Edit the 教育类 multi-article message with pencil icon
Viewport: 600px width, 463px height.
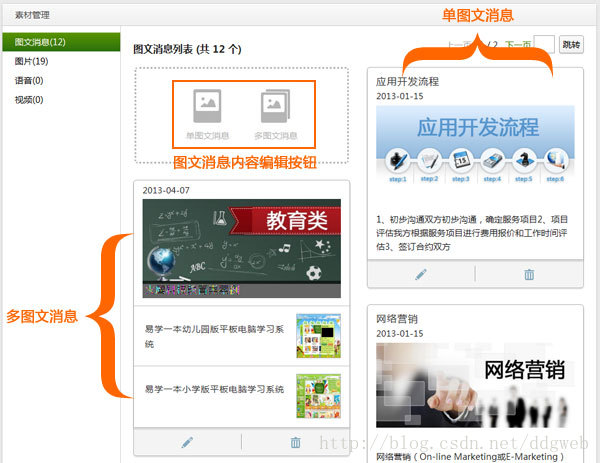(x=187, y=442)
